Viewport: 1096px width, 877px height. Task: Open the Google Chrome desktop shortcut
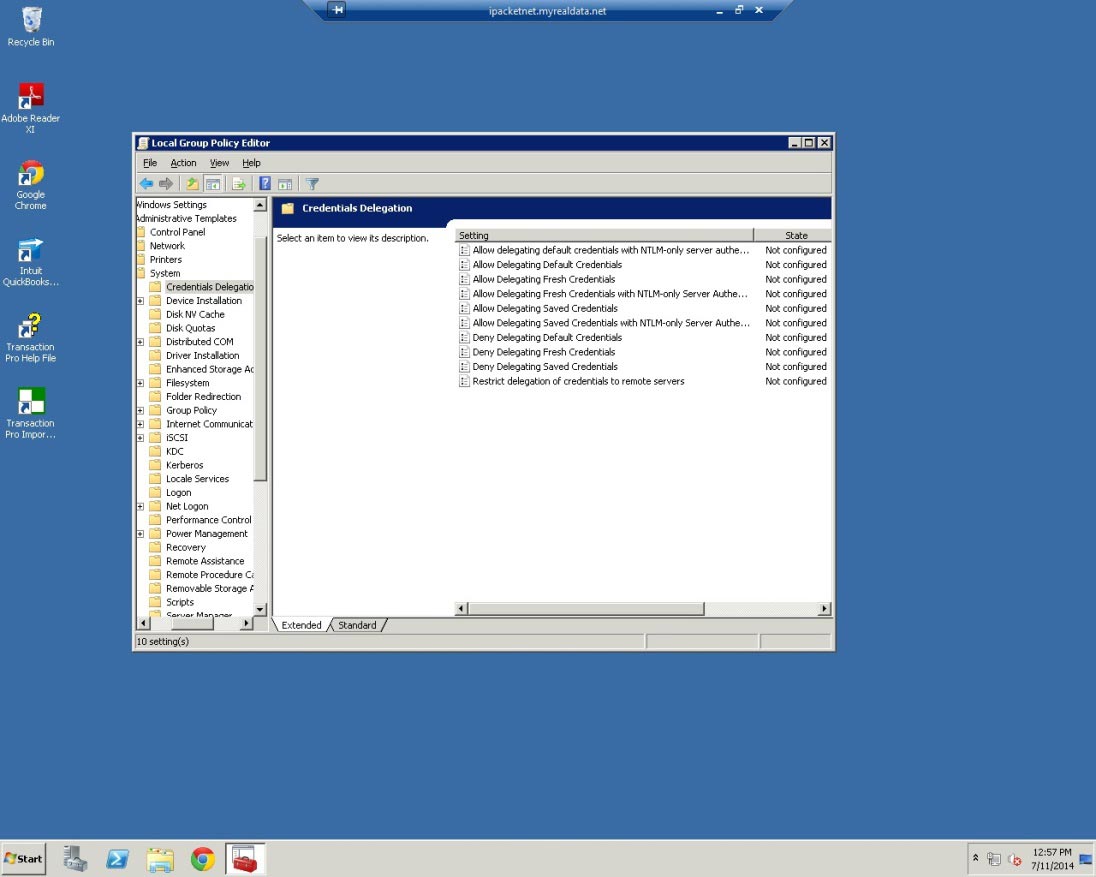click(x=30, y=185)
